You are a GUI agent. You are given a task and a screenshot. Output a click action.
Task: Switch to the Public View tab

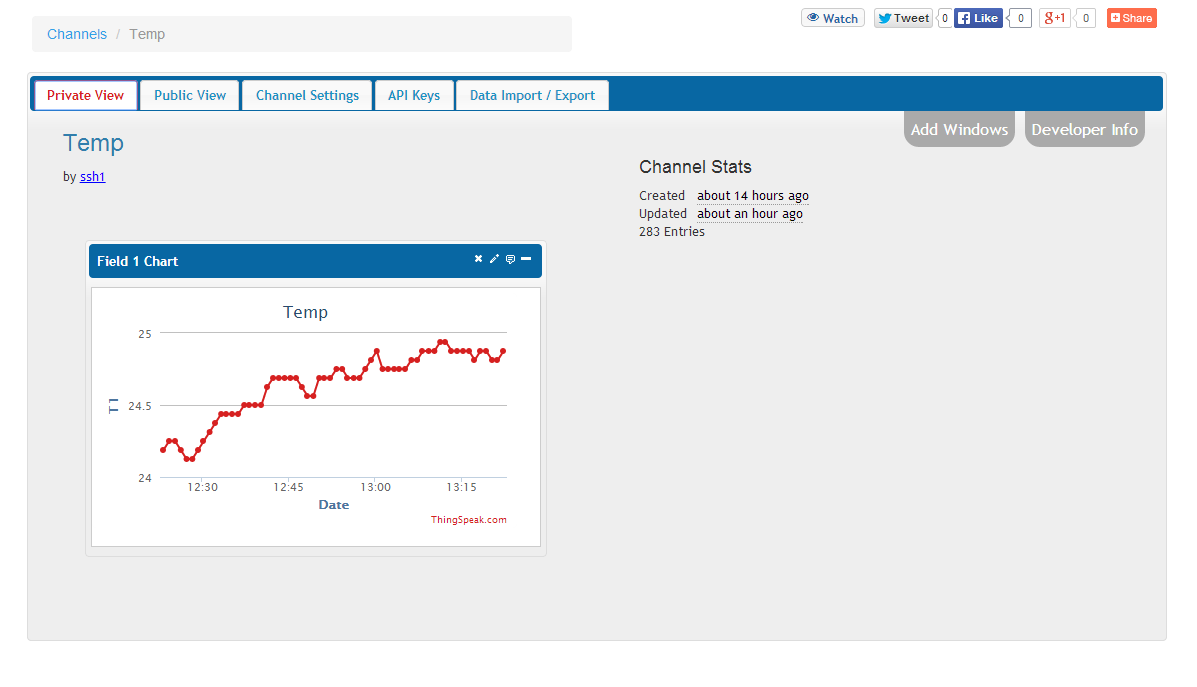(x=190, y=95)
